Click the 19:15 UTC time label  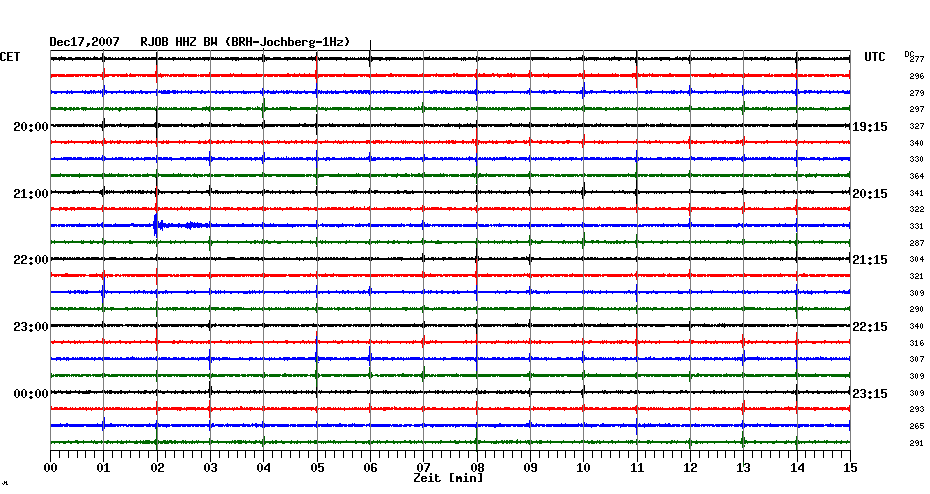tap(870, 127)
